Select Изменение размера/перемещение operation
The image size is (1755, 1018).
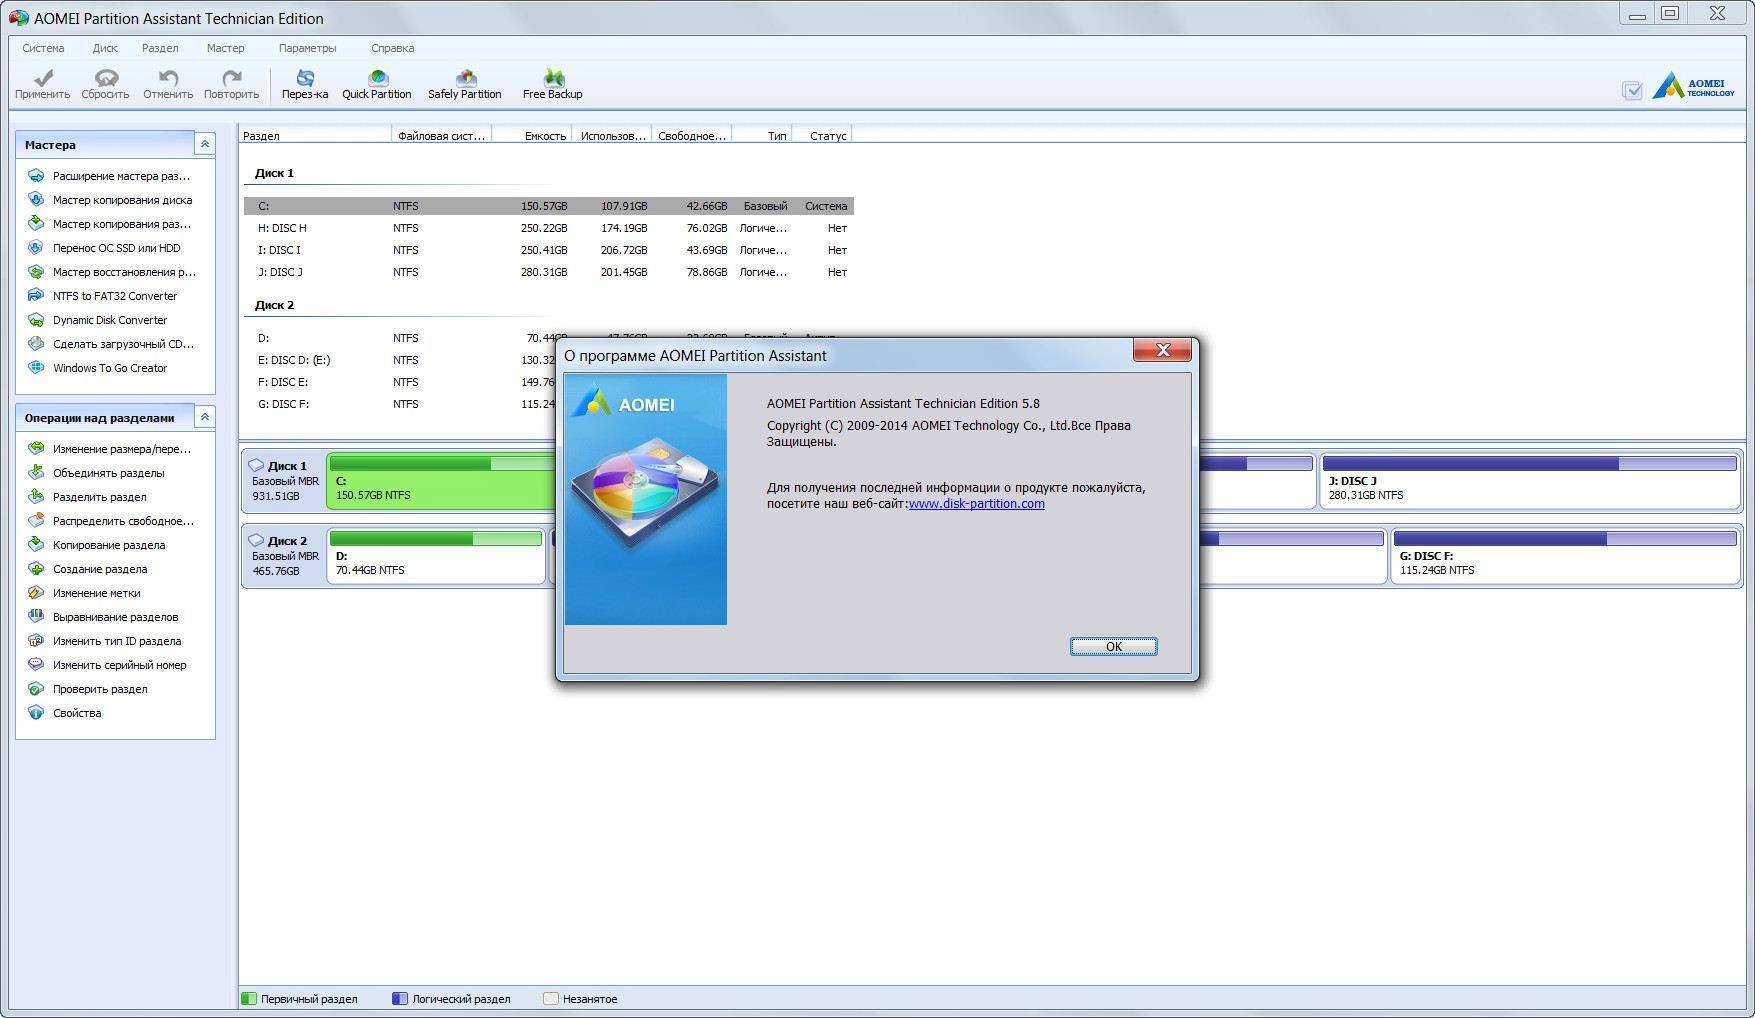tap(109, 449)
